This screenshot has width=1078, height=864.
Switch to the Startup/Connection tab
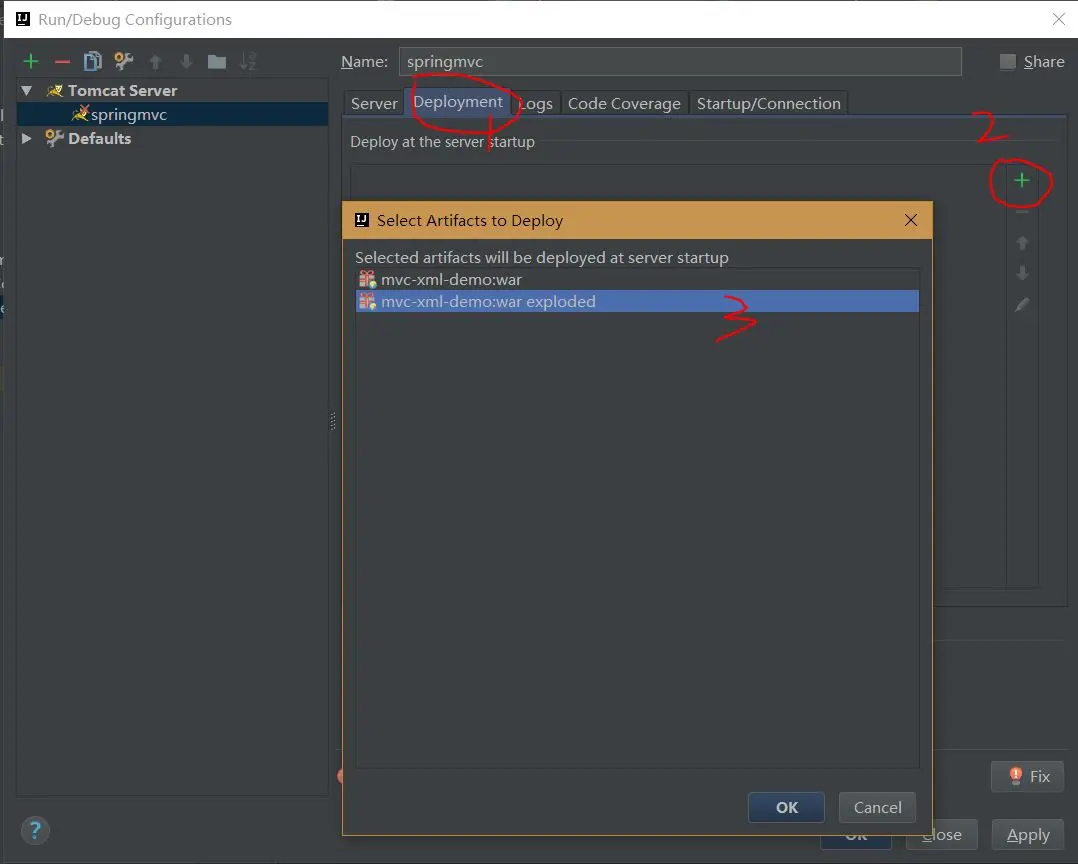click(769, 104)
